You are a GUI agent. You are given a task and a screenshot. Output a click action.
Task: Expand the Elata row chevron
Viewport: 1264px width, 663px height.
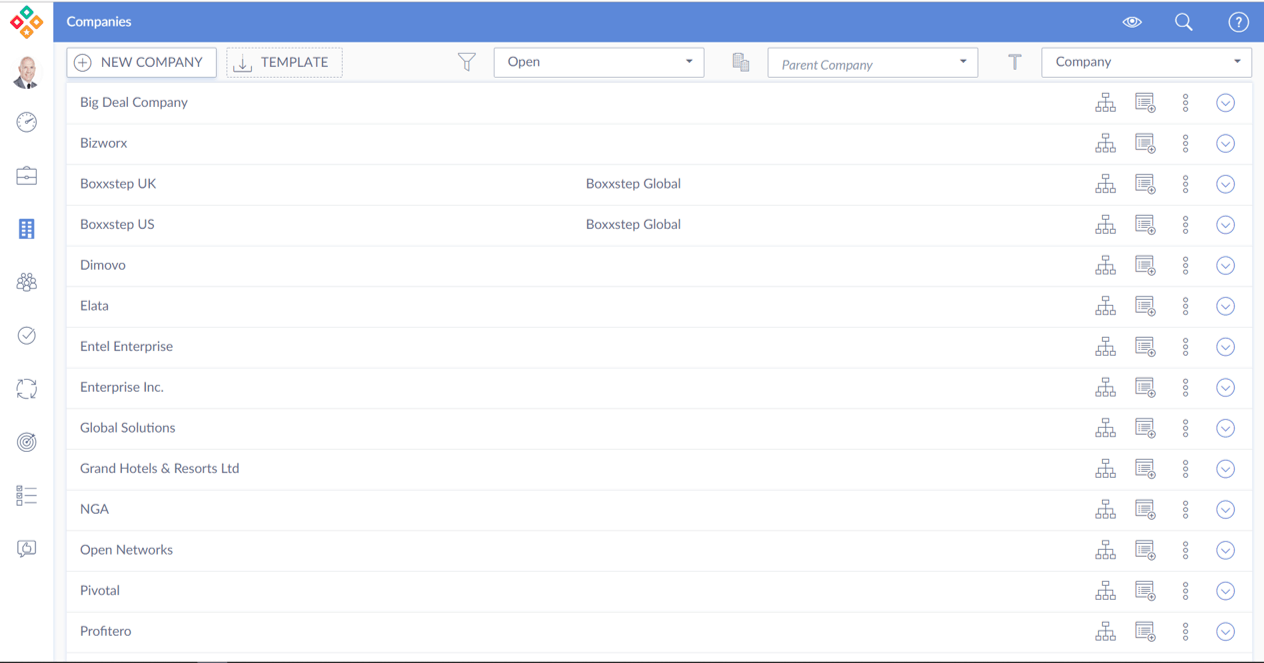click(1225, 306)
